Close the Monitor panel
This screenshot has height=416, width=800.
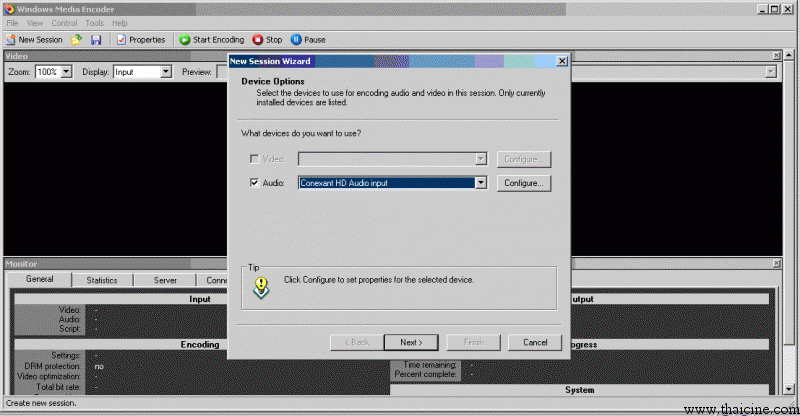coord(777,263)
